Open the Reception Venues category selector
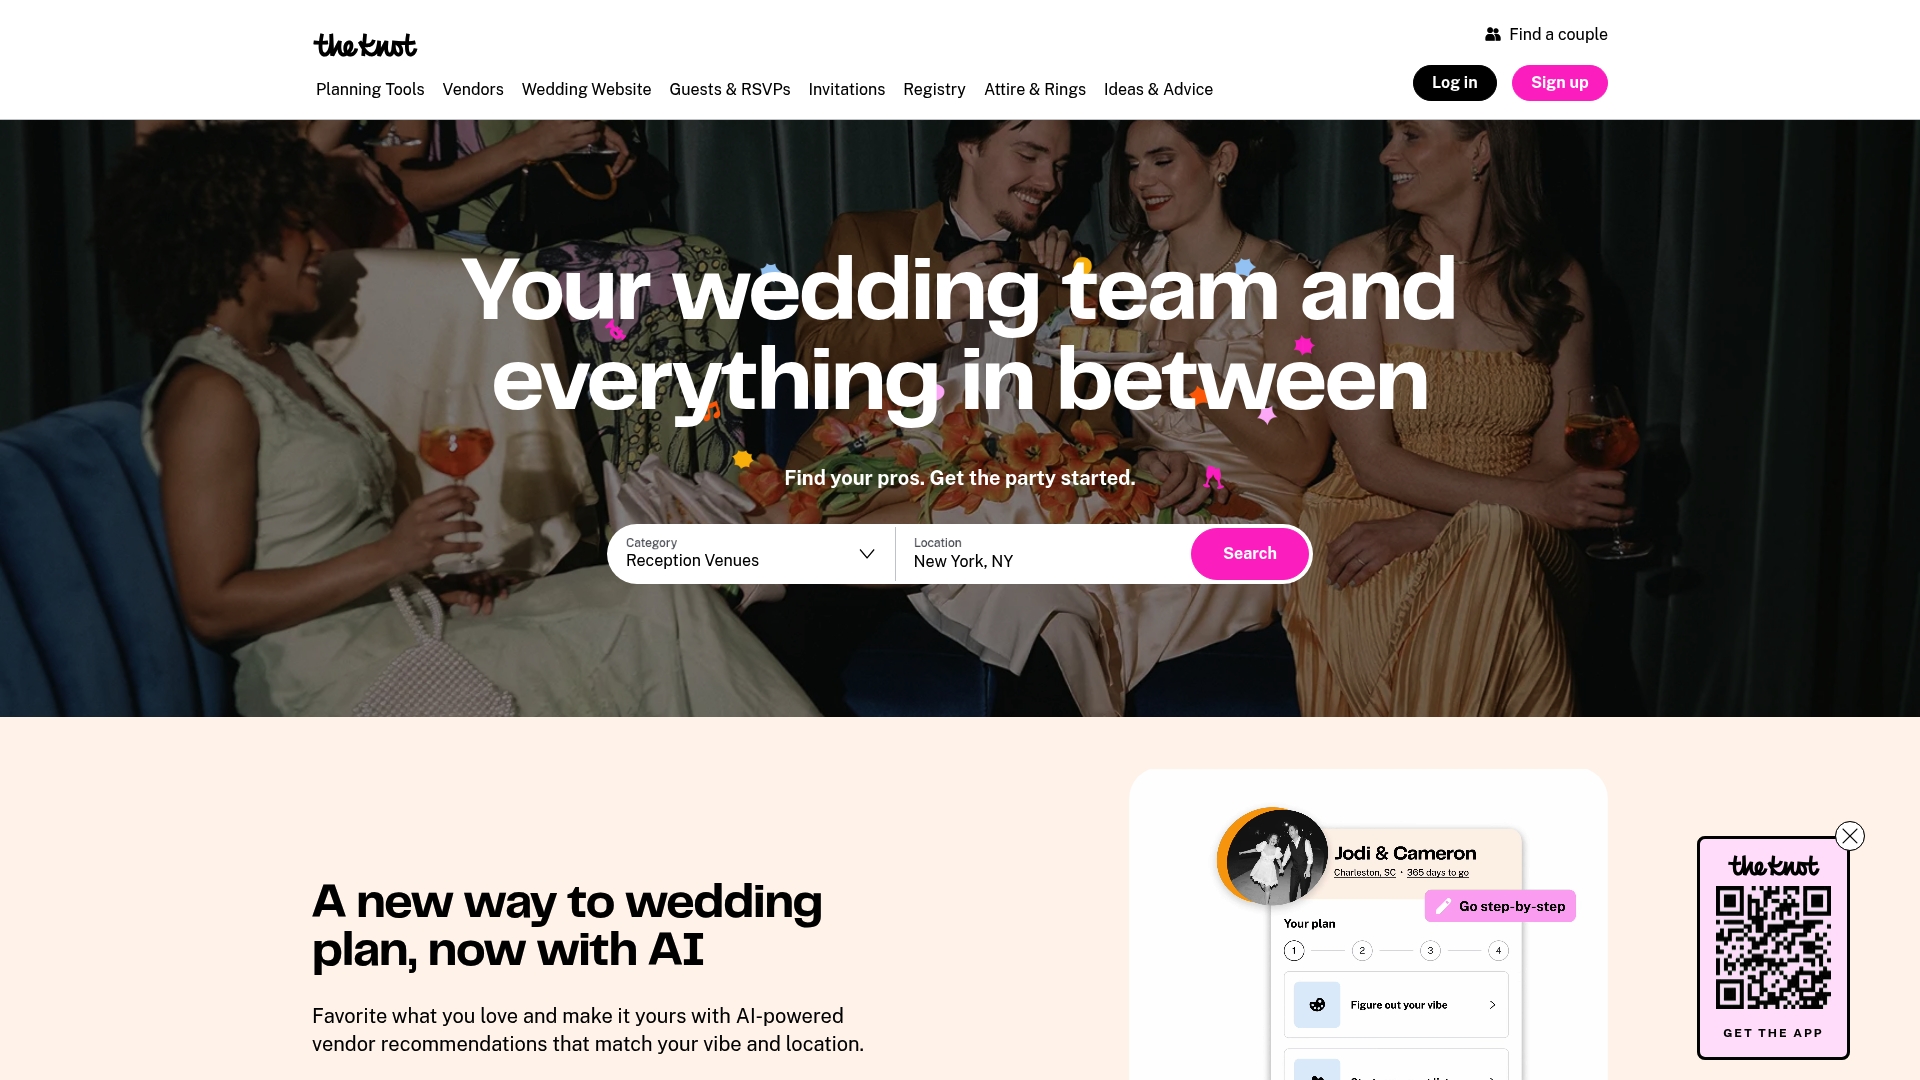The width and height of the screenshot is (1920, 1080). point(751,554)
